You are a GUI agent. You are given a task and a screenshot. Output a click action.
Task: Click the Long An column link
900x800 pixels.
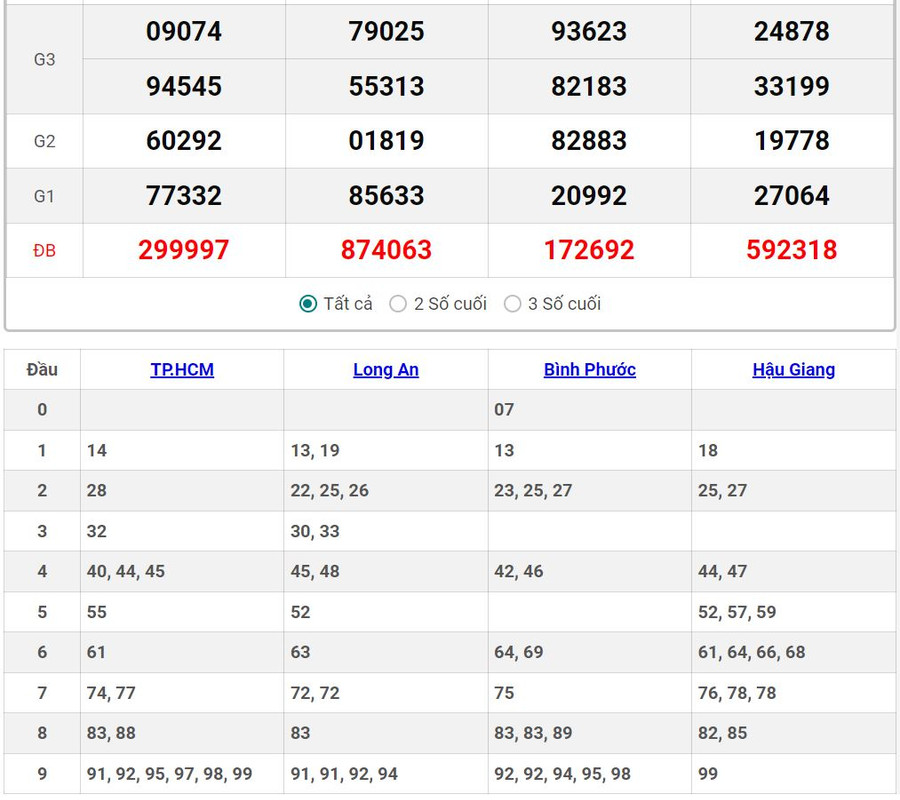tap(386, 370)
